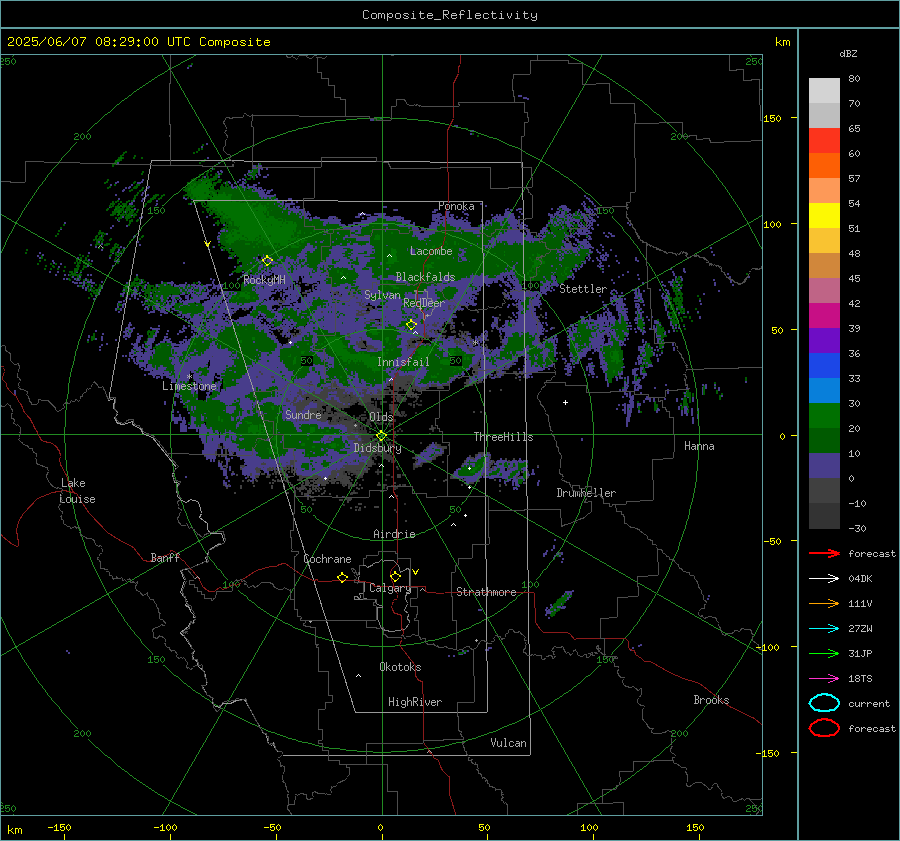
Task: Click the cyan current ellipse icon
Action: click(x=824, y=703)
